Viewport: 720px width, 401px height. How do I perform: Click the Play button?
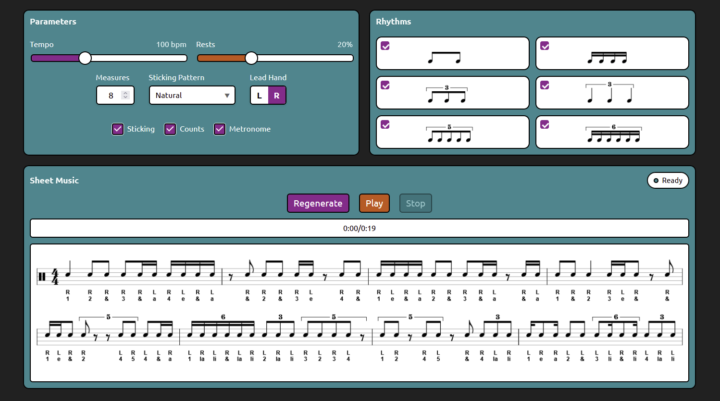pyautogui.click(x=374, y=203)
